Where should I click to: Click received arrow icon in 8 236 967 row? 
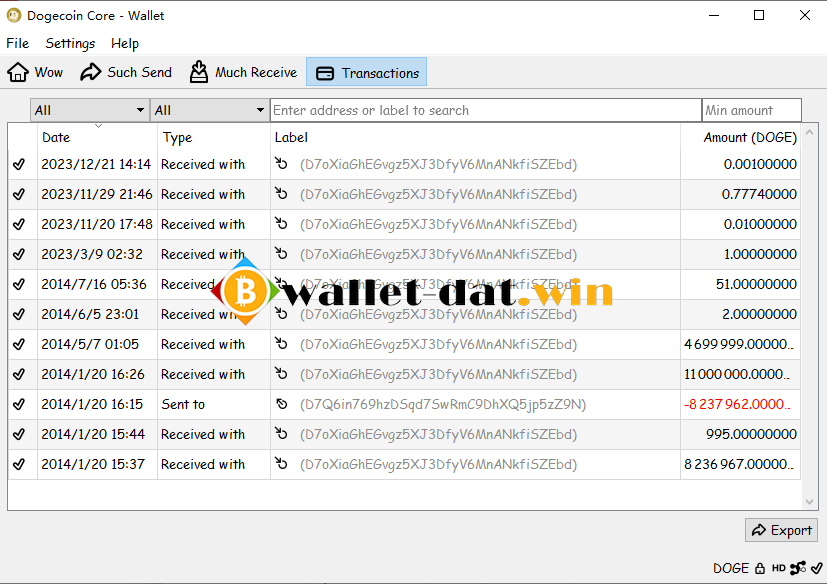[281, 464]
